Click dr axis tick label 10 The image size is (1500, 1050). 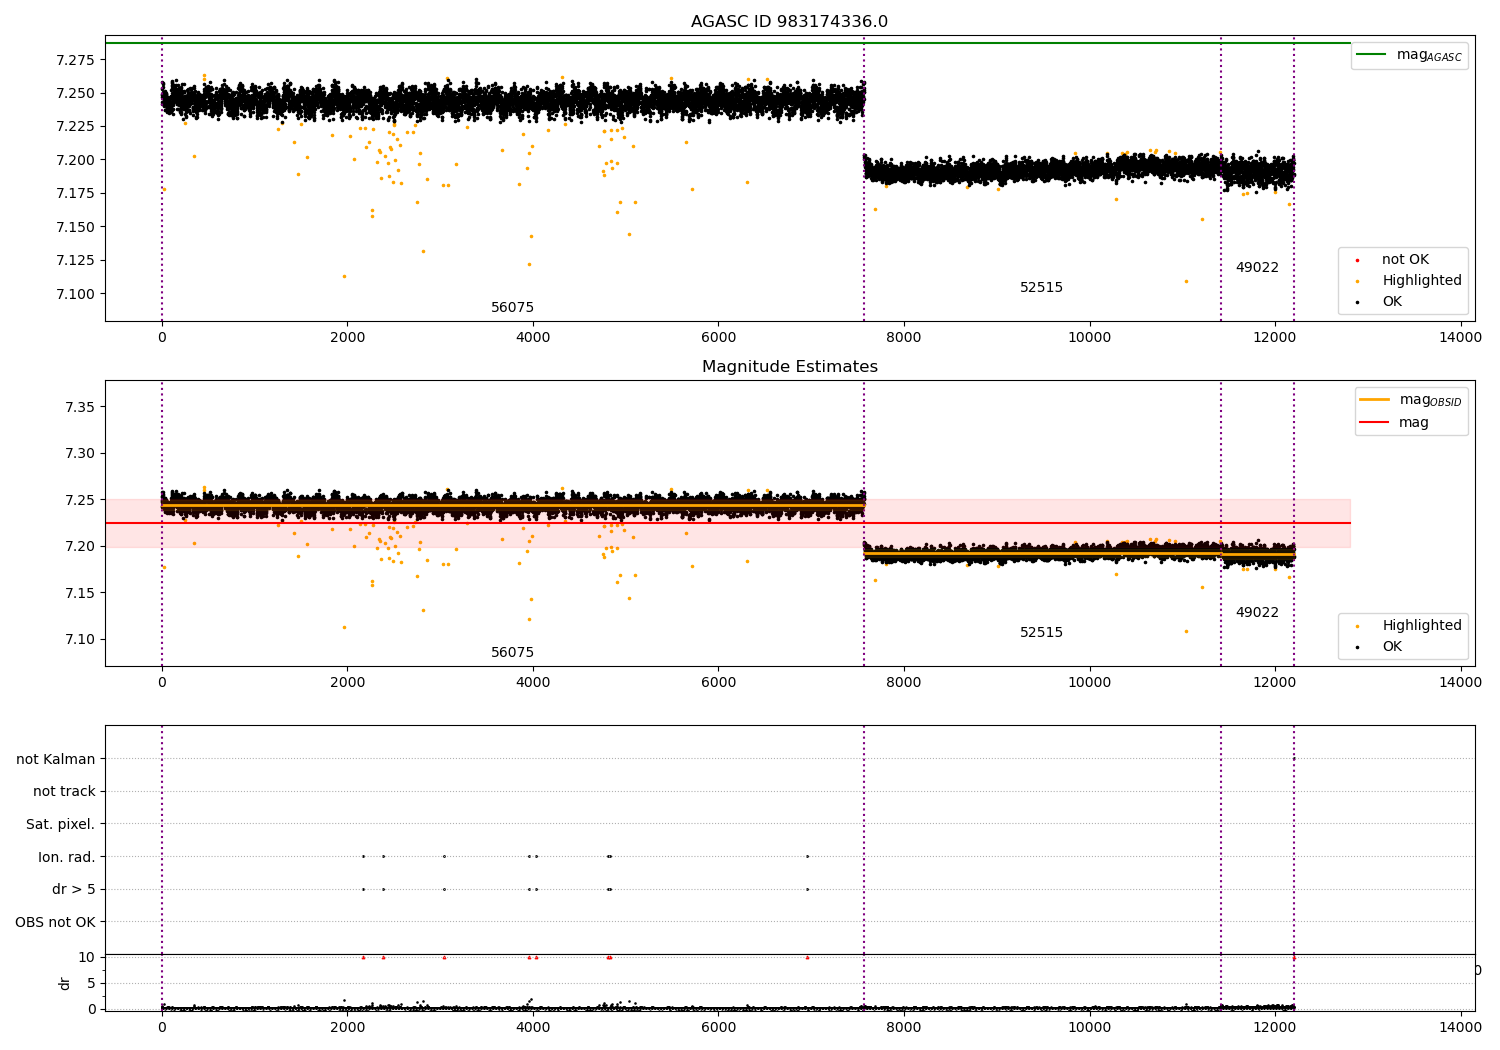coord(86,958)
